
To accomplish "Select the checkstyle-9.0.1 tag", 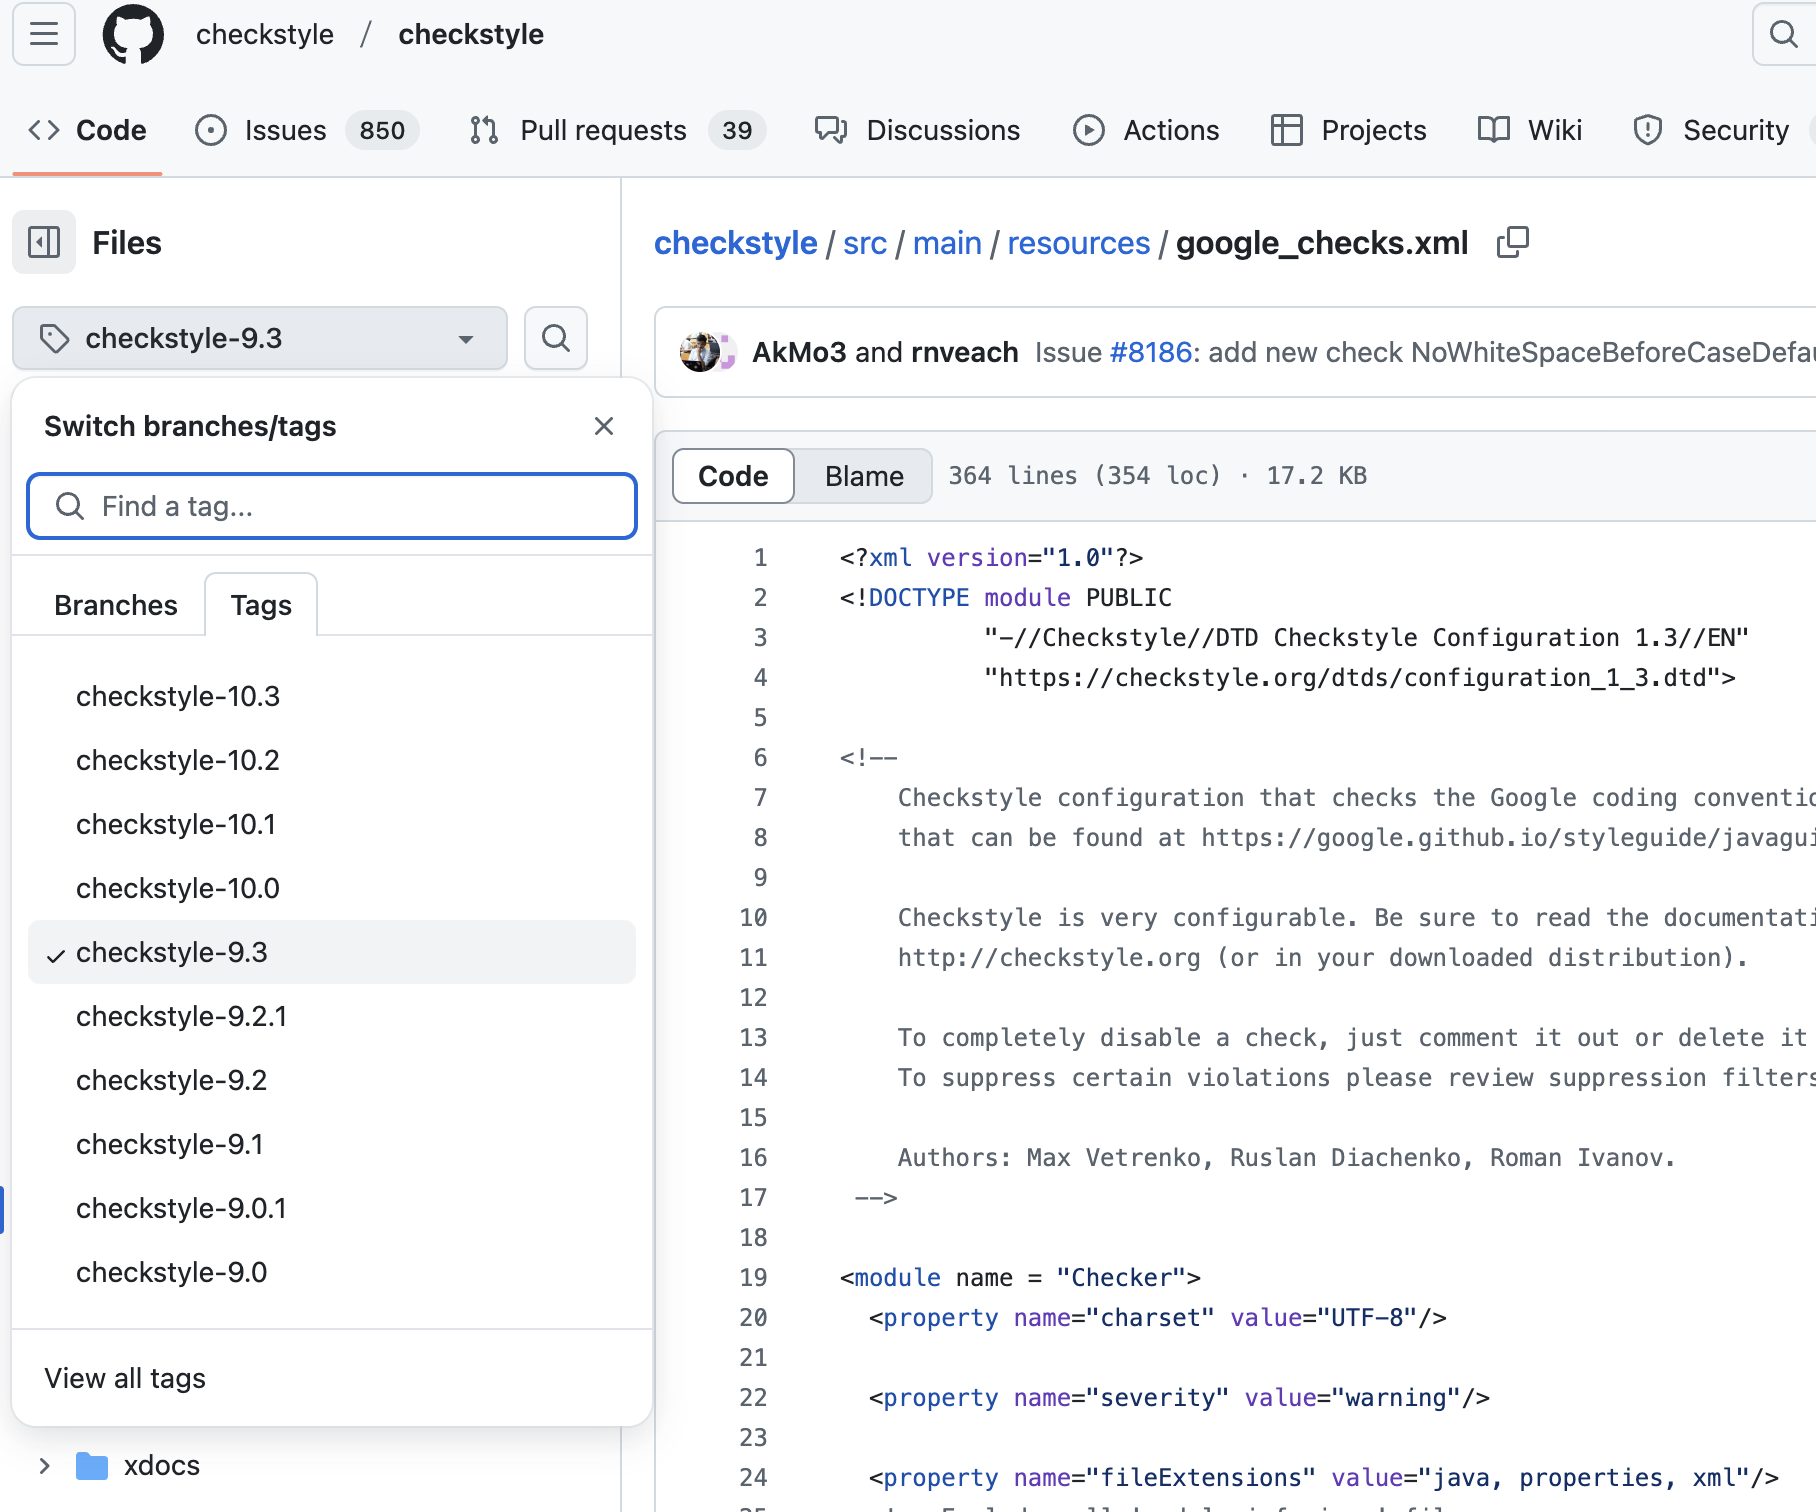I will point(181,1208).
